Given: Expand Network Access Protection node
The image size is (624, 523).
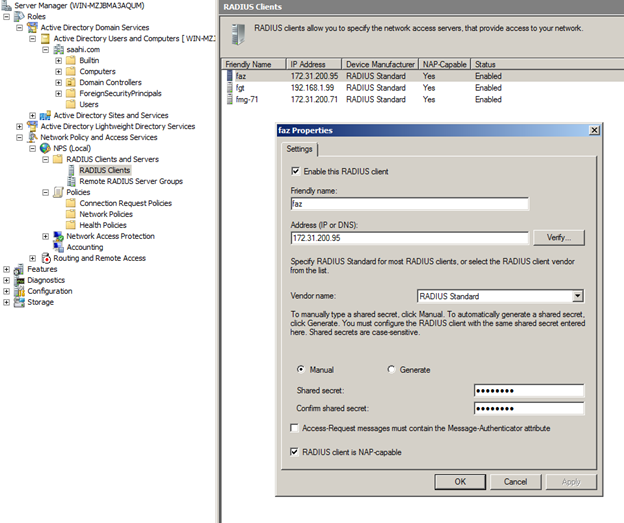Looking at the screenshot, I should tap(46, 236).
